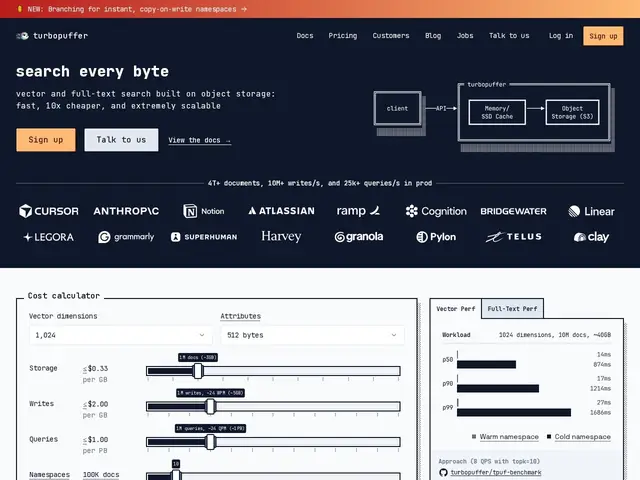The height and width of the screenshot is (480, 640).
Task: Click the Atlassian customer logo
Action: coord(281,211)
